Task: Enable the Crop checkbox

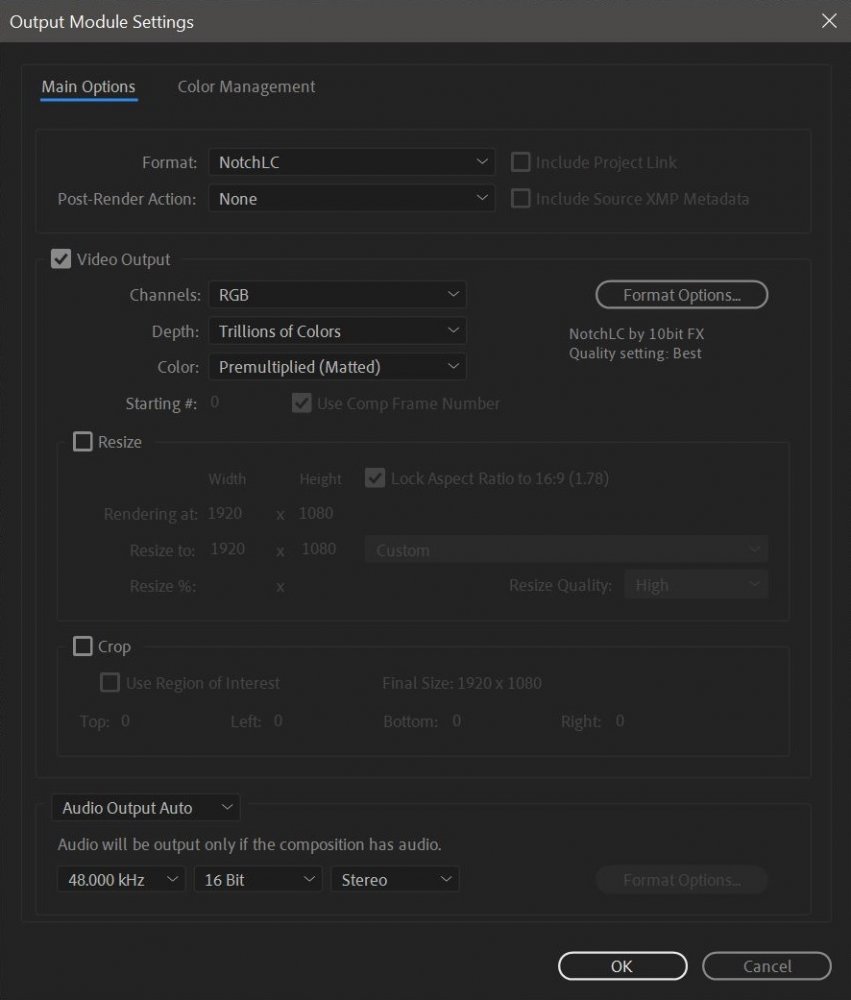Action: (x=83, y=647)
